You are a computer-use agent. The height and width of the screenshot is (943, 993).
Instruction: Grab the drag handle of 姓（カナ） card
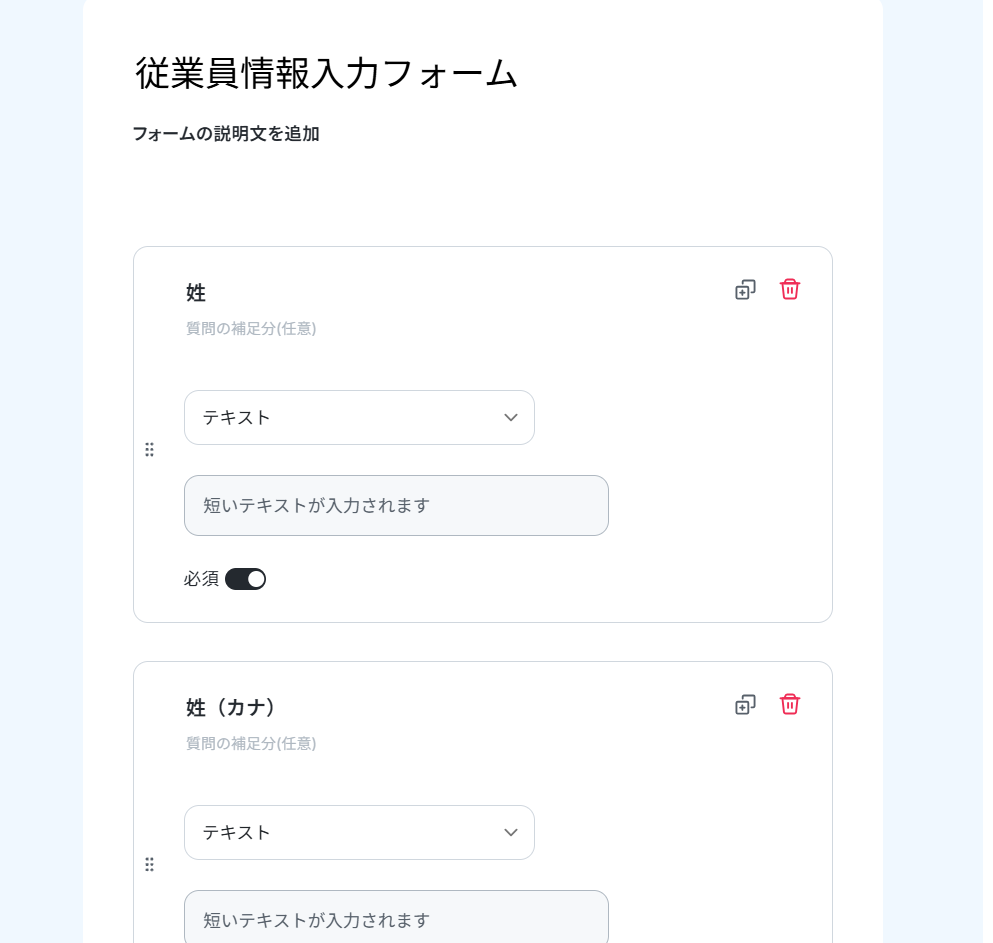point(149,864)
